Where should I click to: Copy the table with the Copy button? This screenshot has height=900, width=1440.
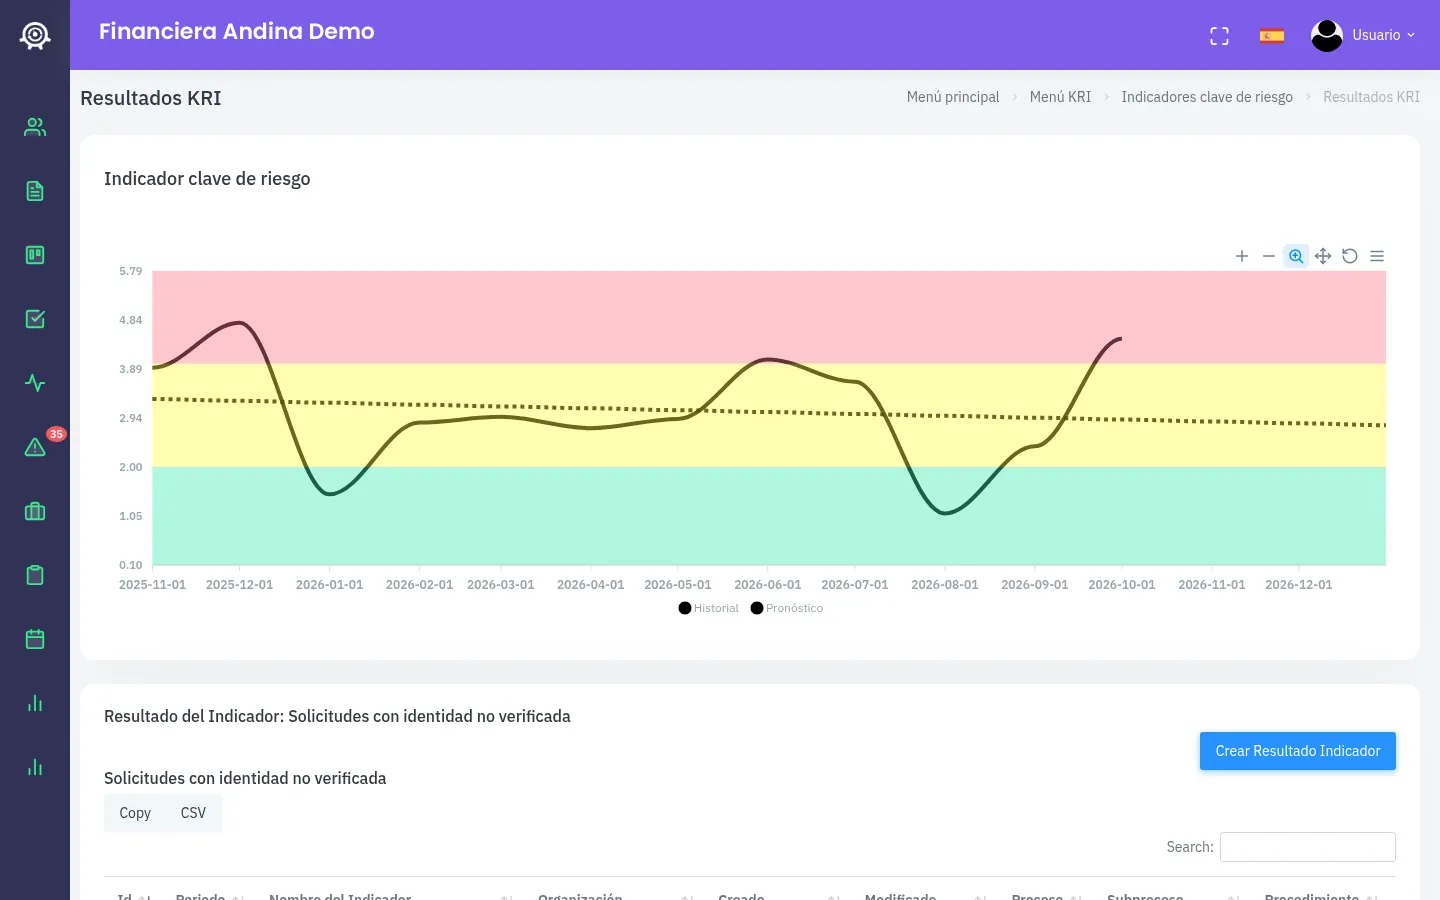[x=135, y=813]
